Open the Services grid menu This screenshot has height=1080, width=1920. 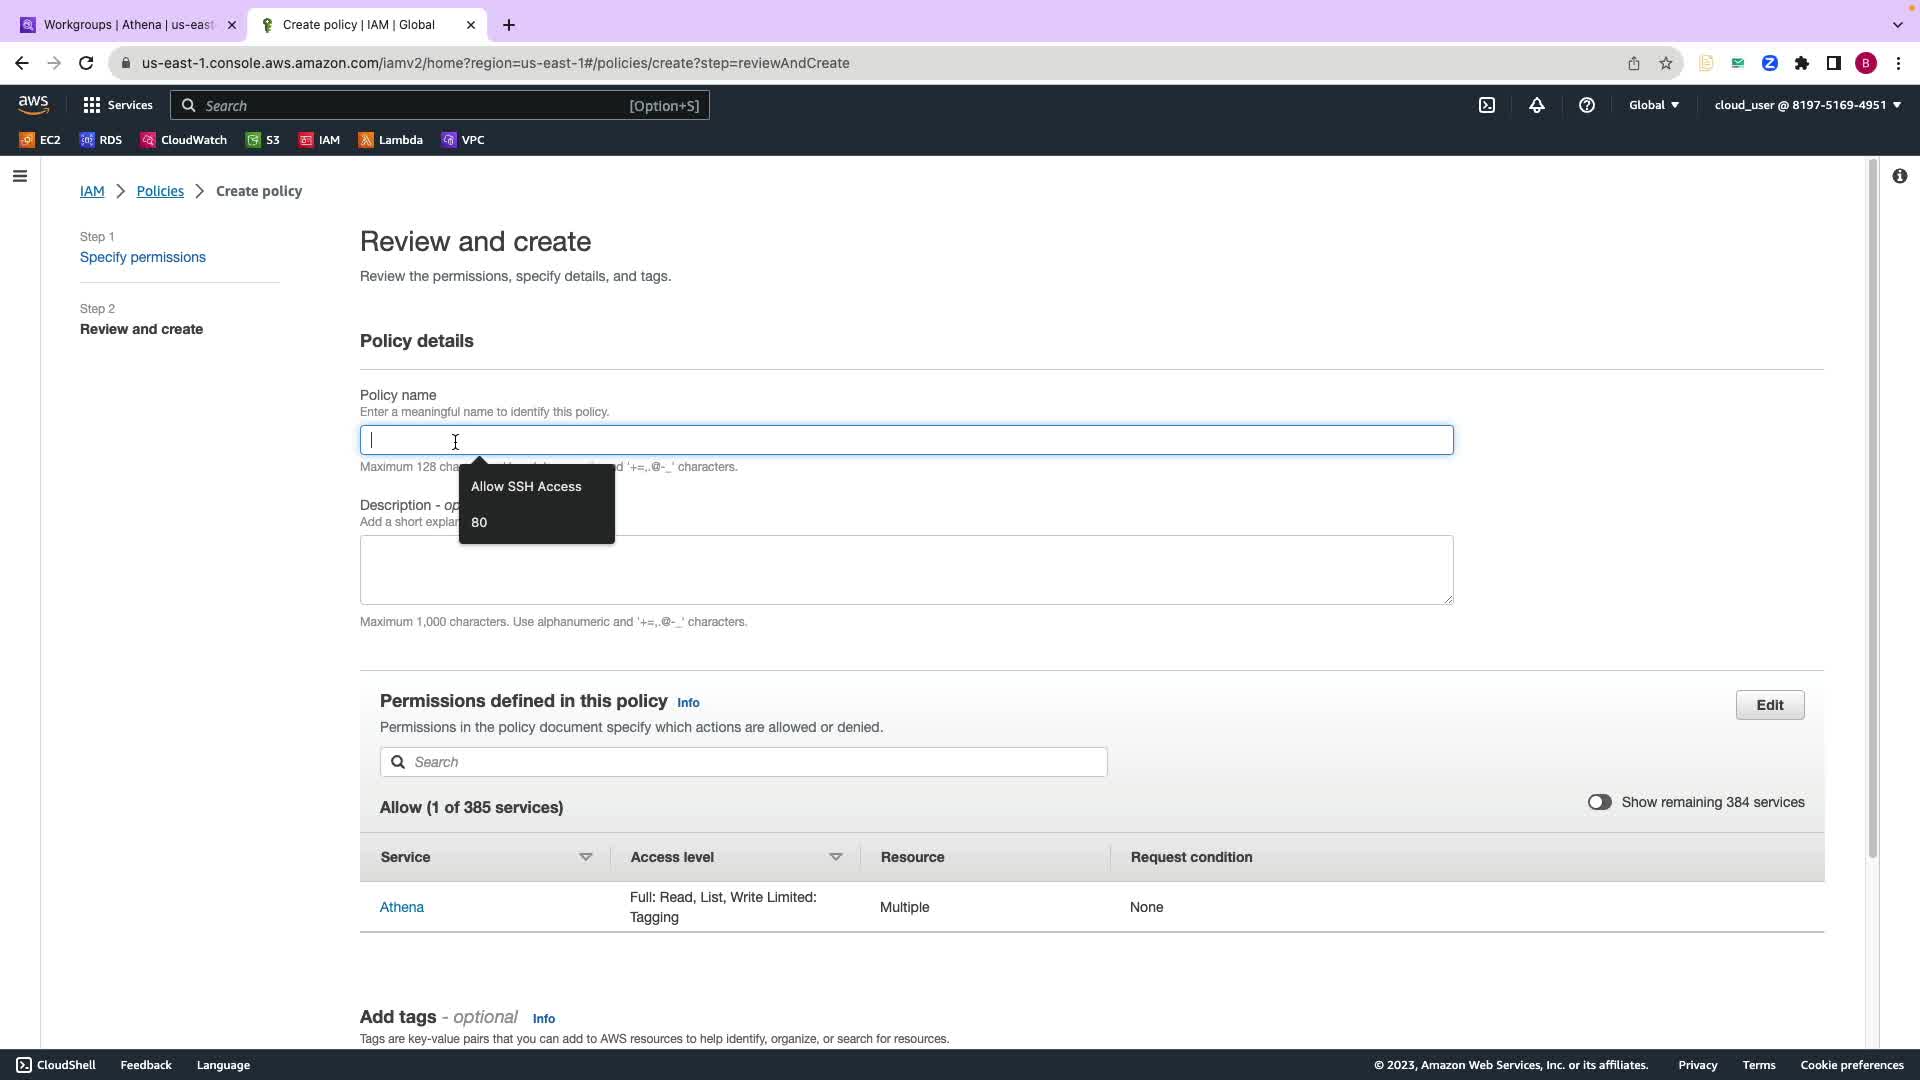(x=118, y=105)
